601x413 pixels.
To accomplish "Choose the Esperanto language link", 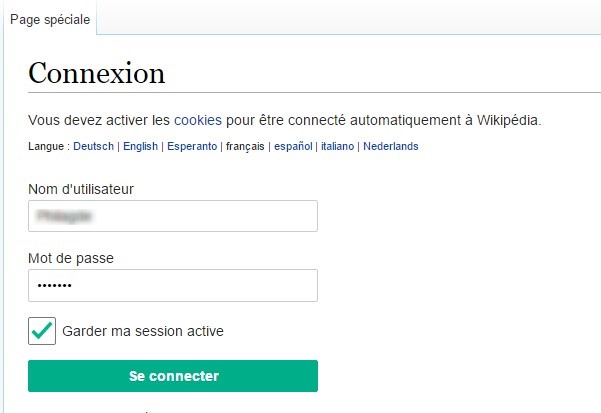I will [192, 146].
